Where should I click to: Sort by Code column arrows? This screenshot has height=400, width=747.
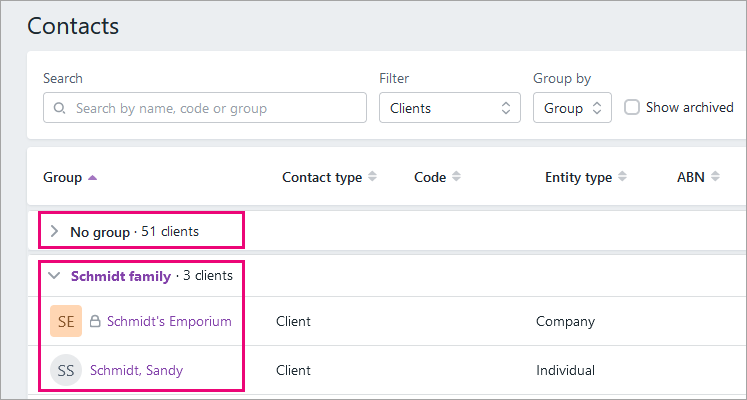pos(456,177)
